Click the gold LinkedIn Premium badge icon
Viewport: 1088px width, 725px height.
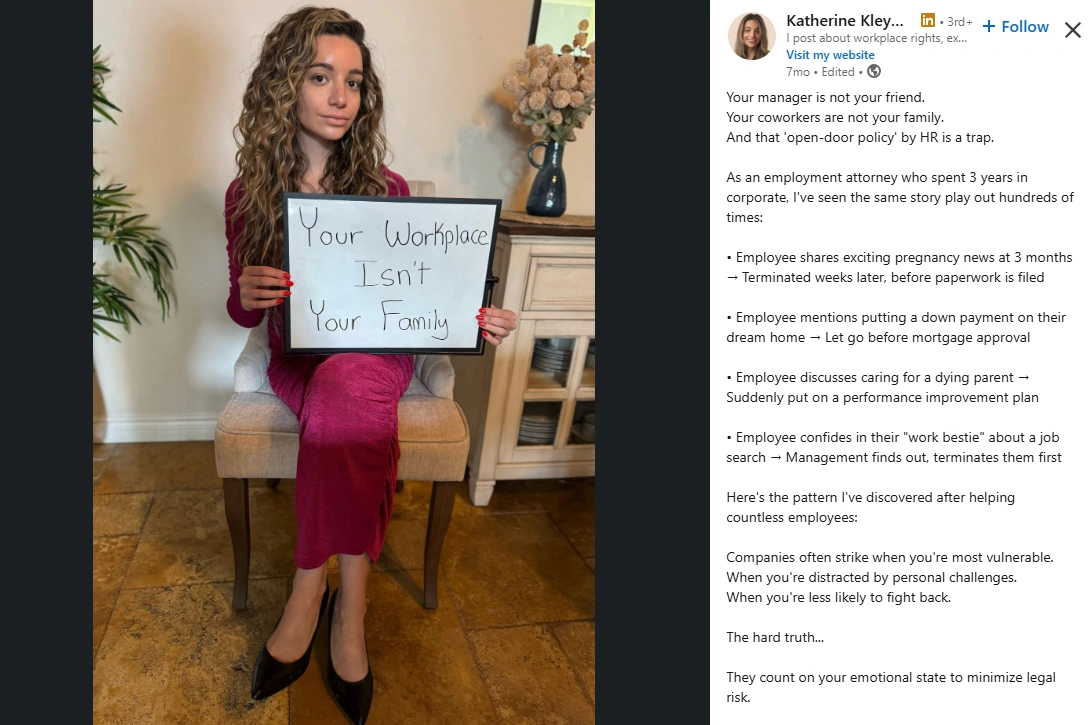tap(928, 20)
